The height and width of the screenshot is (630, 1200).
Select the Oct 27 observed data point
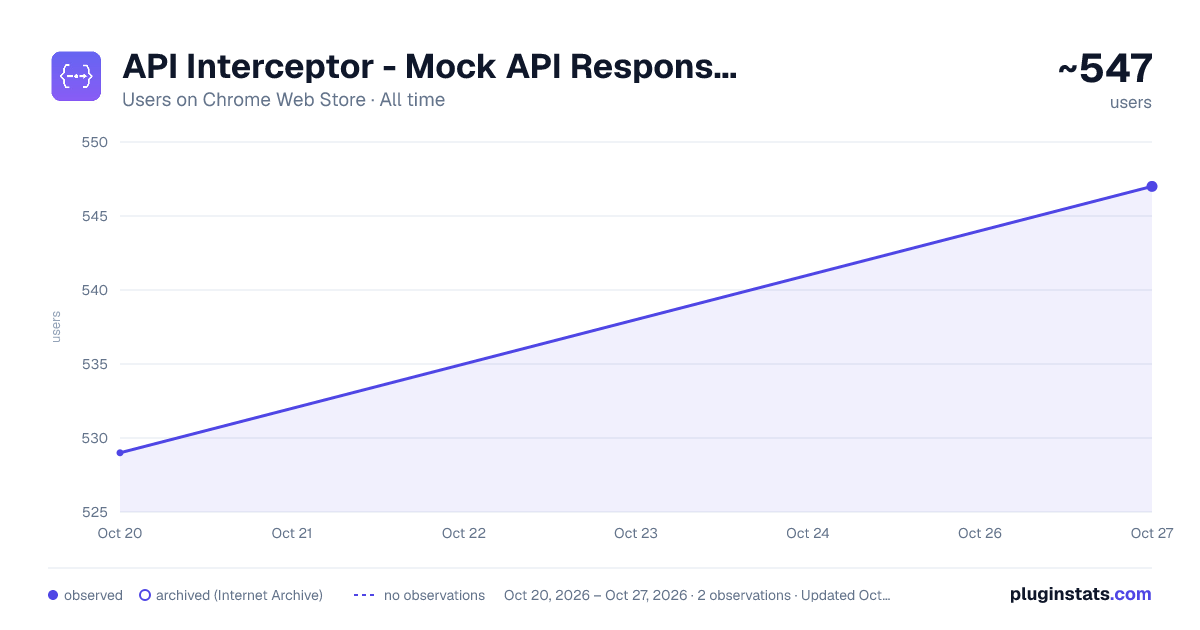coord(1152,187)
